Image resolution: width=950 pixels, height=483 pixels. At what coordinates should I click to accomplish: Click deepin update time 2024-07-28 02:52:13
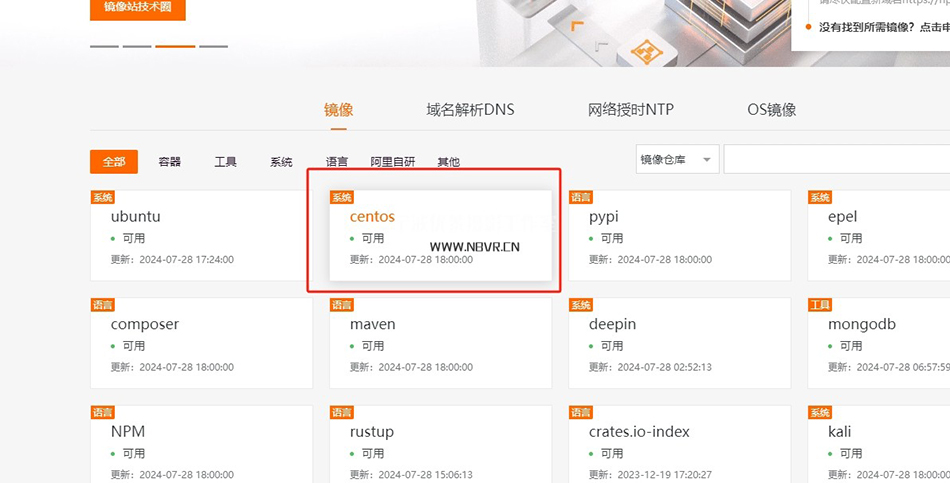(665, 367)
